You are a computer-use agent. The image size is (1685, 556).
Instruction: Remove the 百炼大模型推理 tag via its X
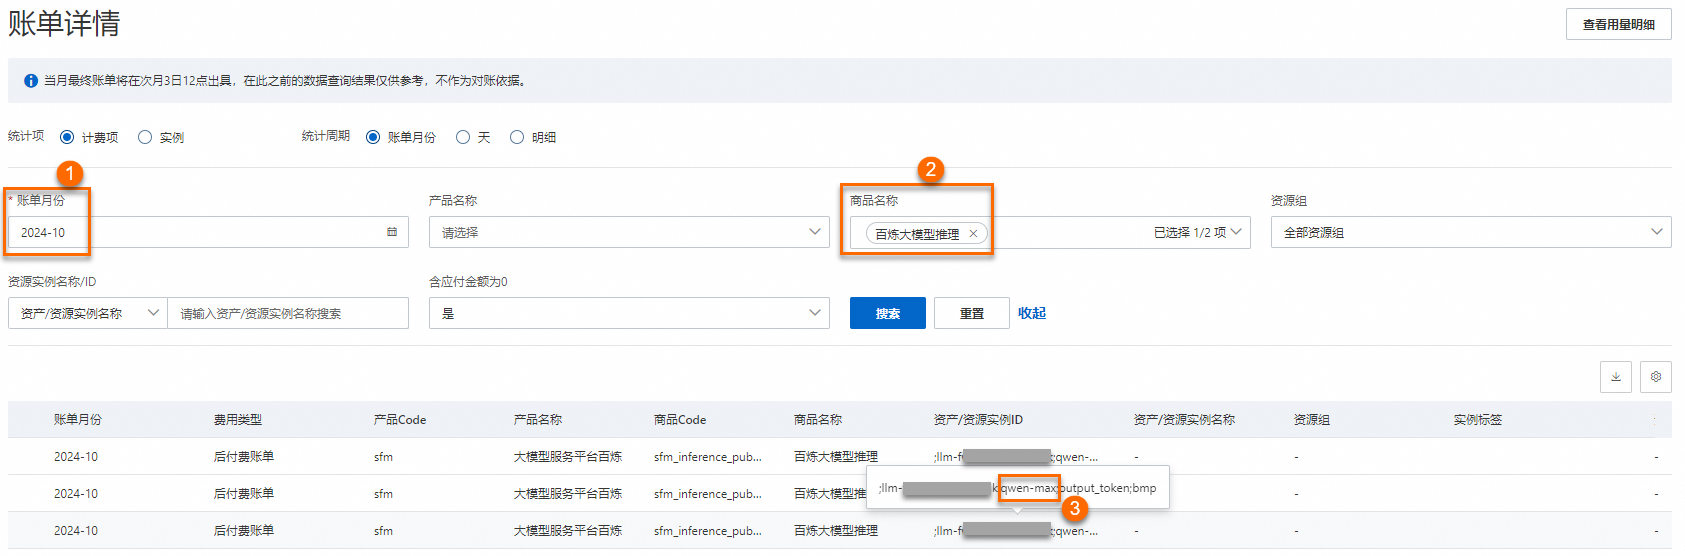973,233
